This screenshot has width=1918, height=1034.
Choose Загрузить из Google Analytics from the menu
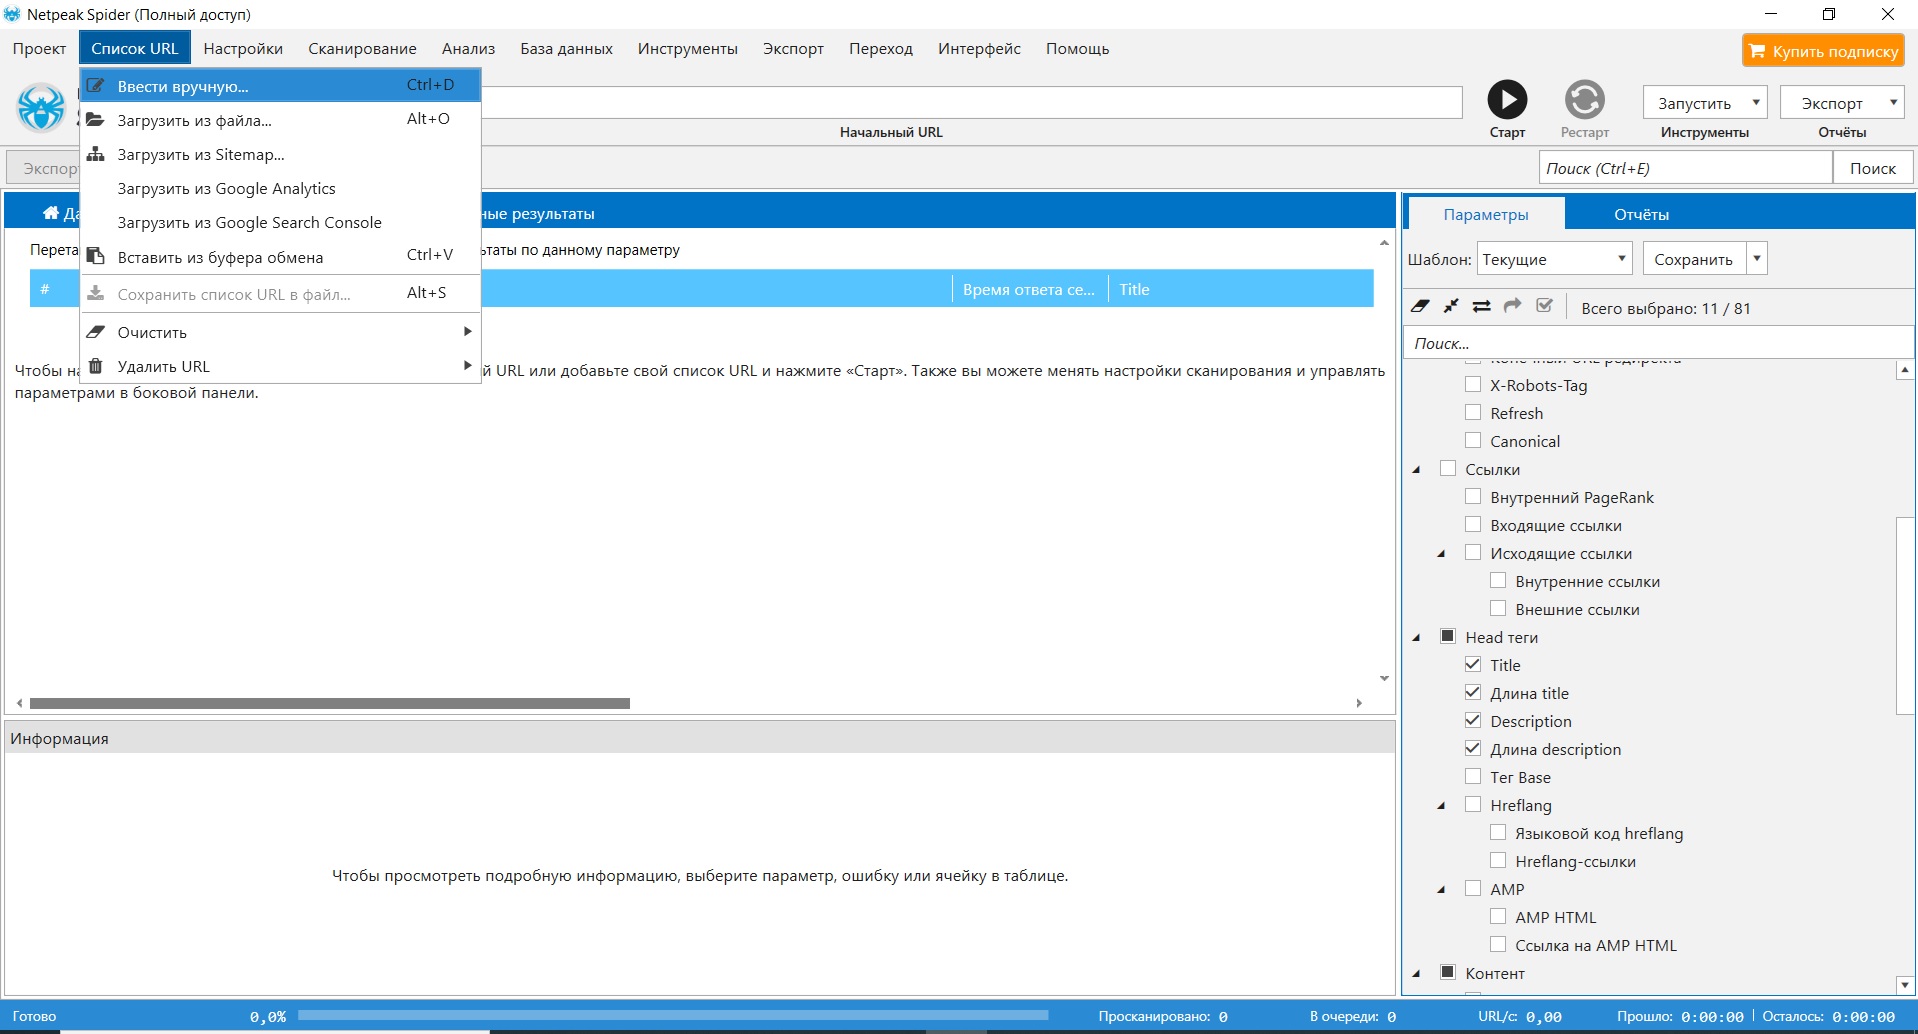click(280, 189)
